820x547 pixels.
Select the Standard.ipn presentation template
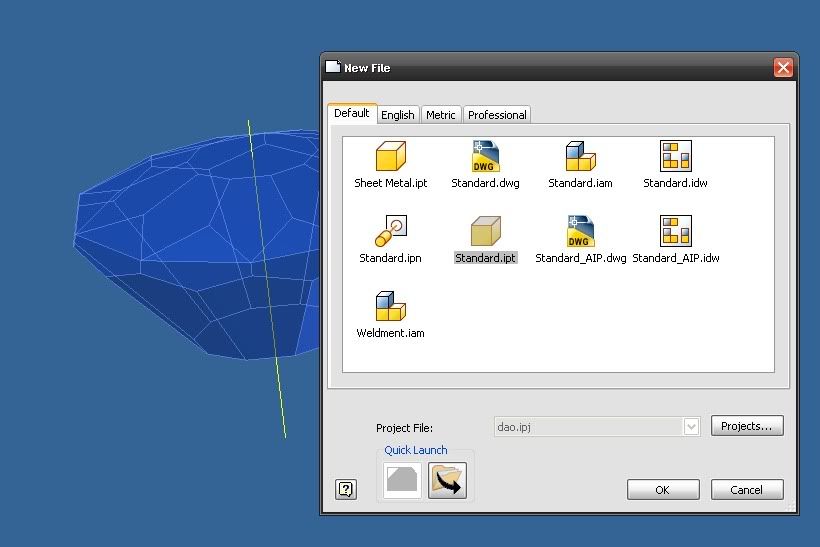[x=390, y=232]
